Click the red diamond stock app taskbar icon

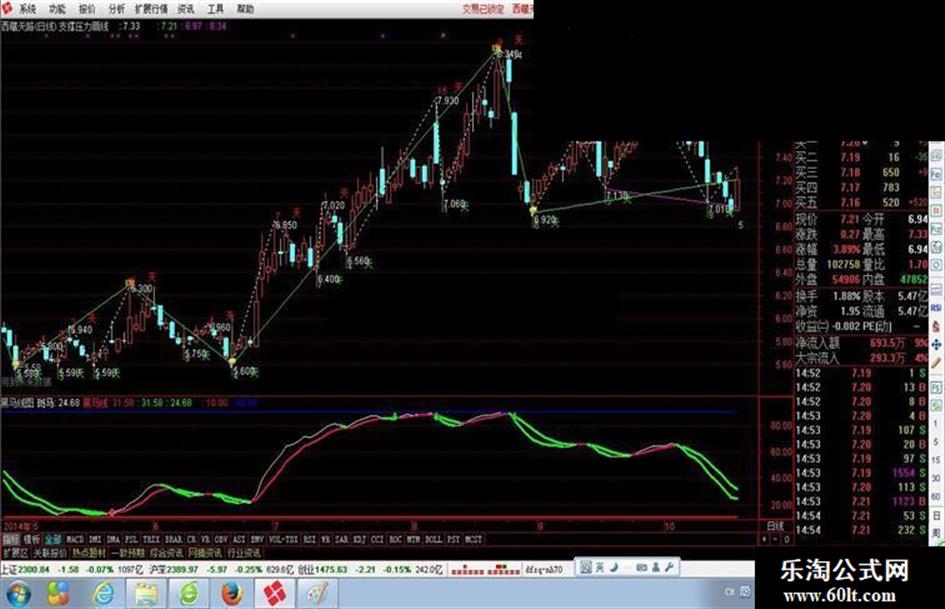click(x=274, y=594)
